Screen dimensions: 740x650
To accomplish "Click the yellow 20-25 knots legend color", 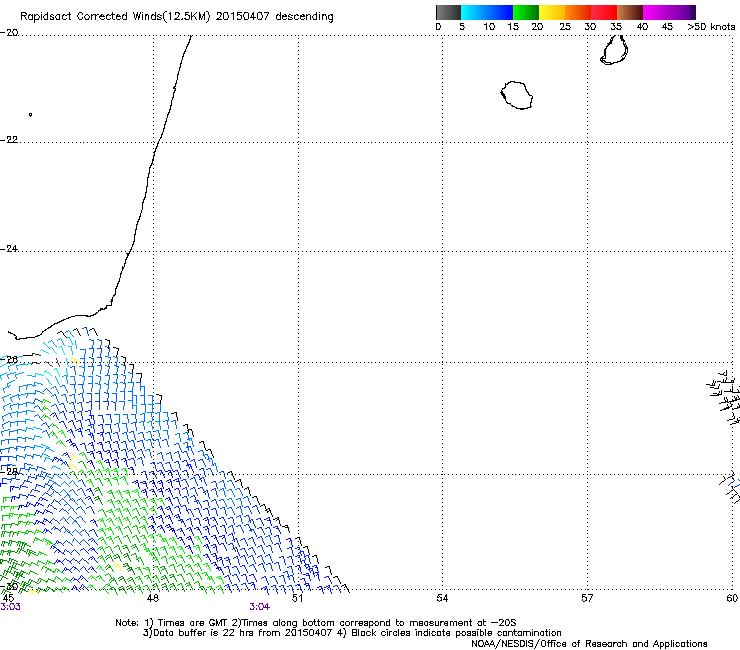I will click(552, 12).
